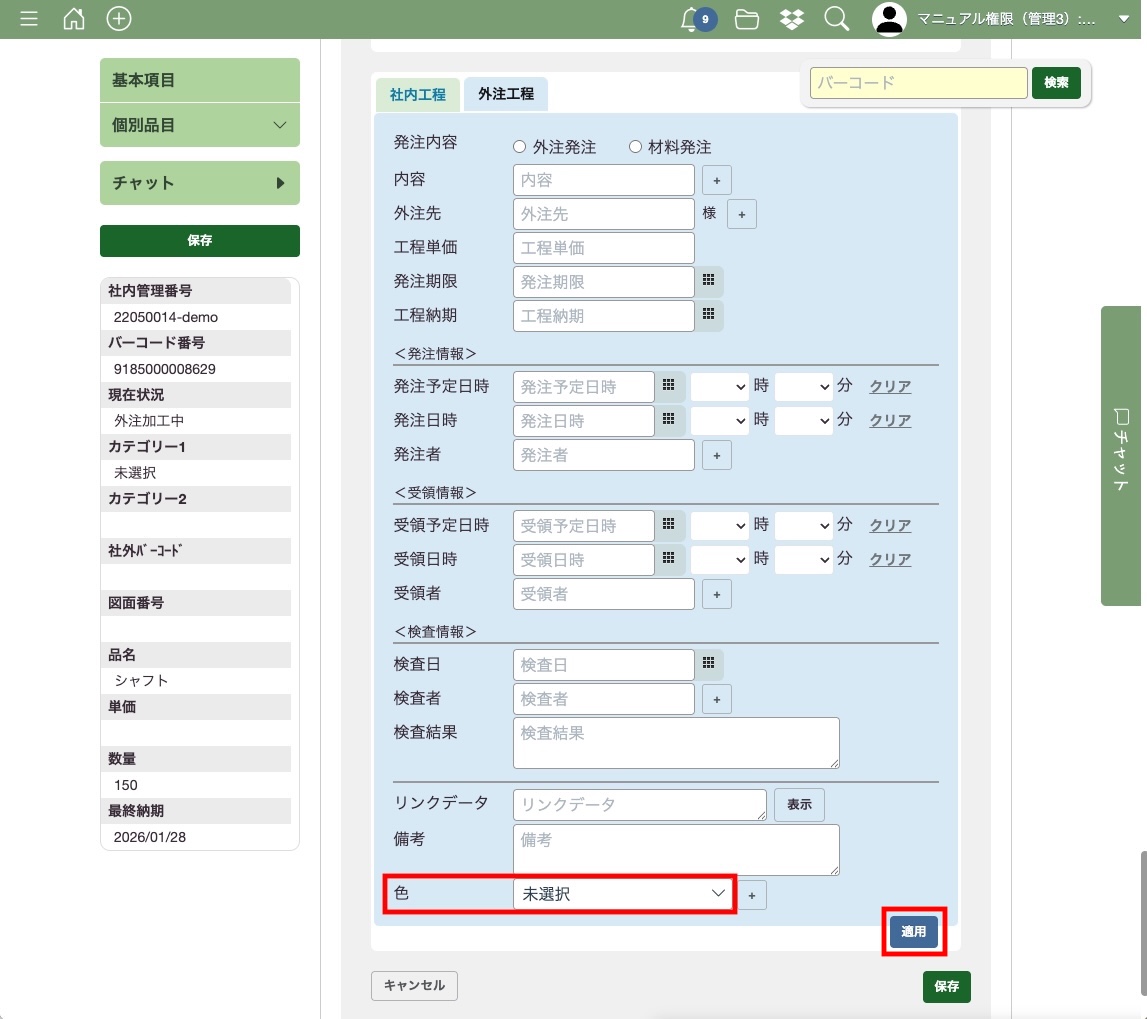Open the user account dropdown arrow
The width and height of the screenshot is (1147, 1019).
tap(1123, 19)
